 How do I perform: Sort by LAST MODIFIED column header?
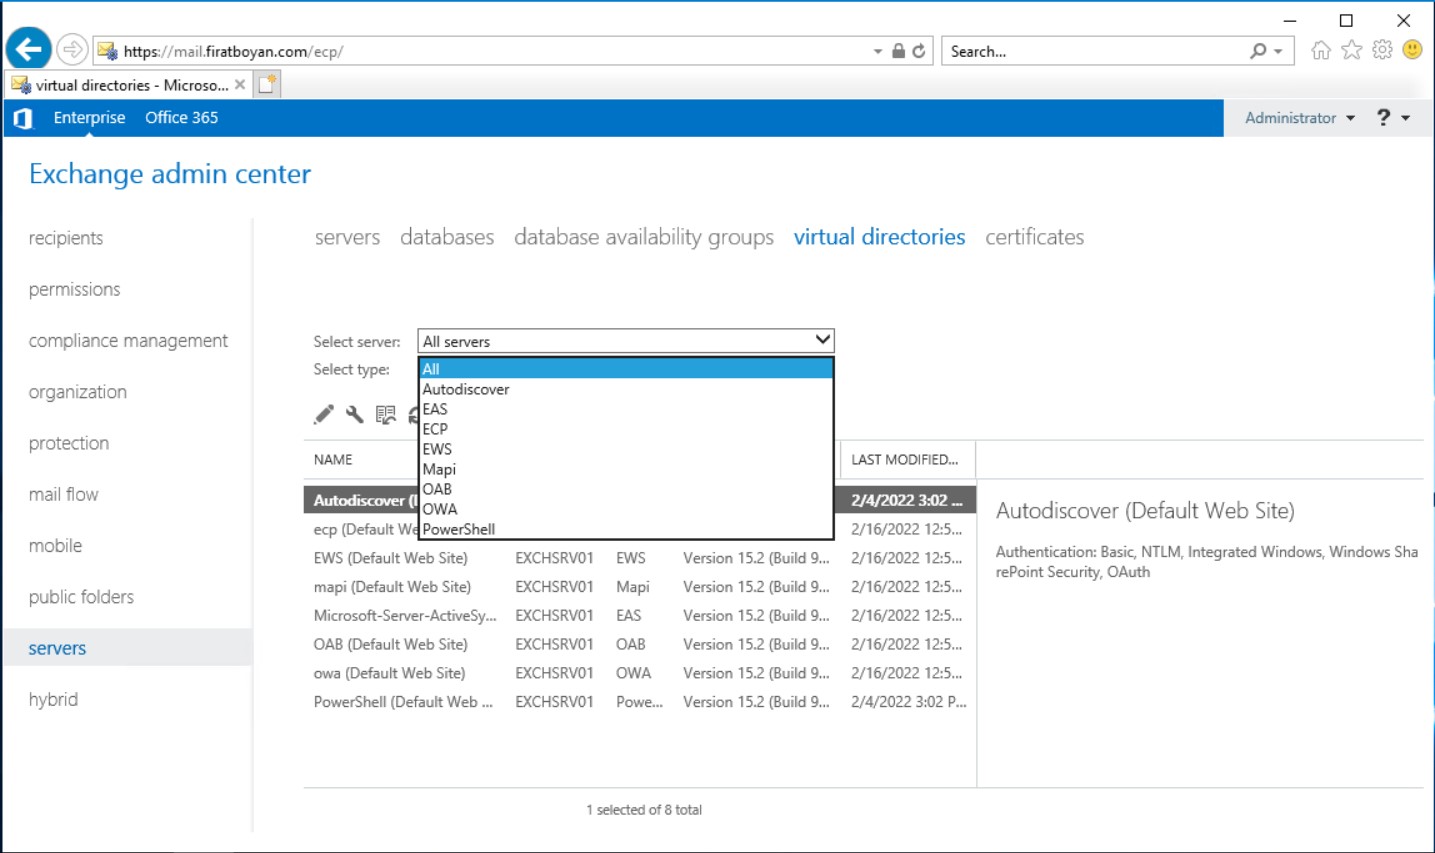tap(905, 460)
